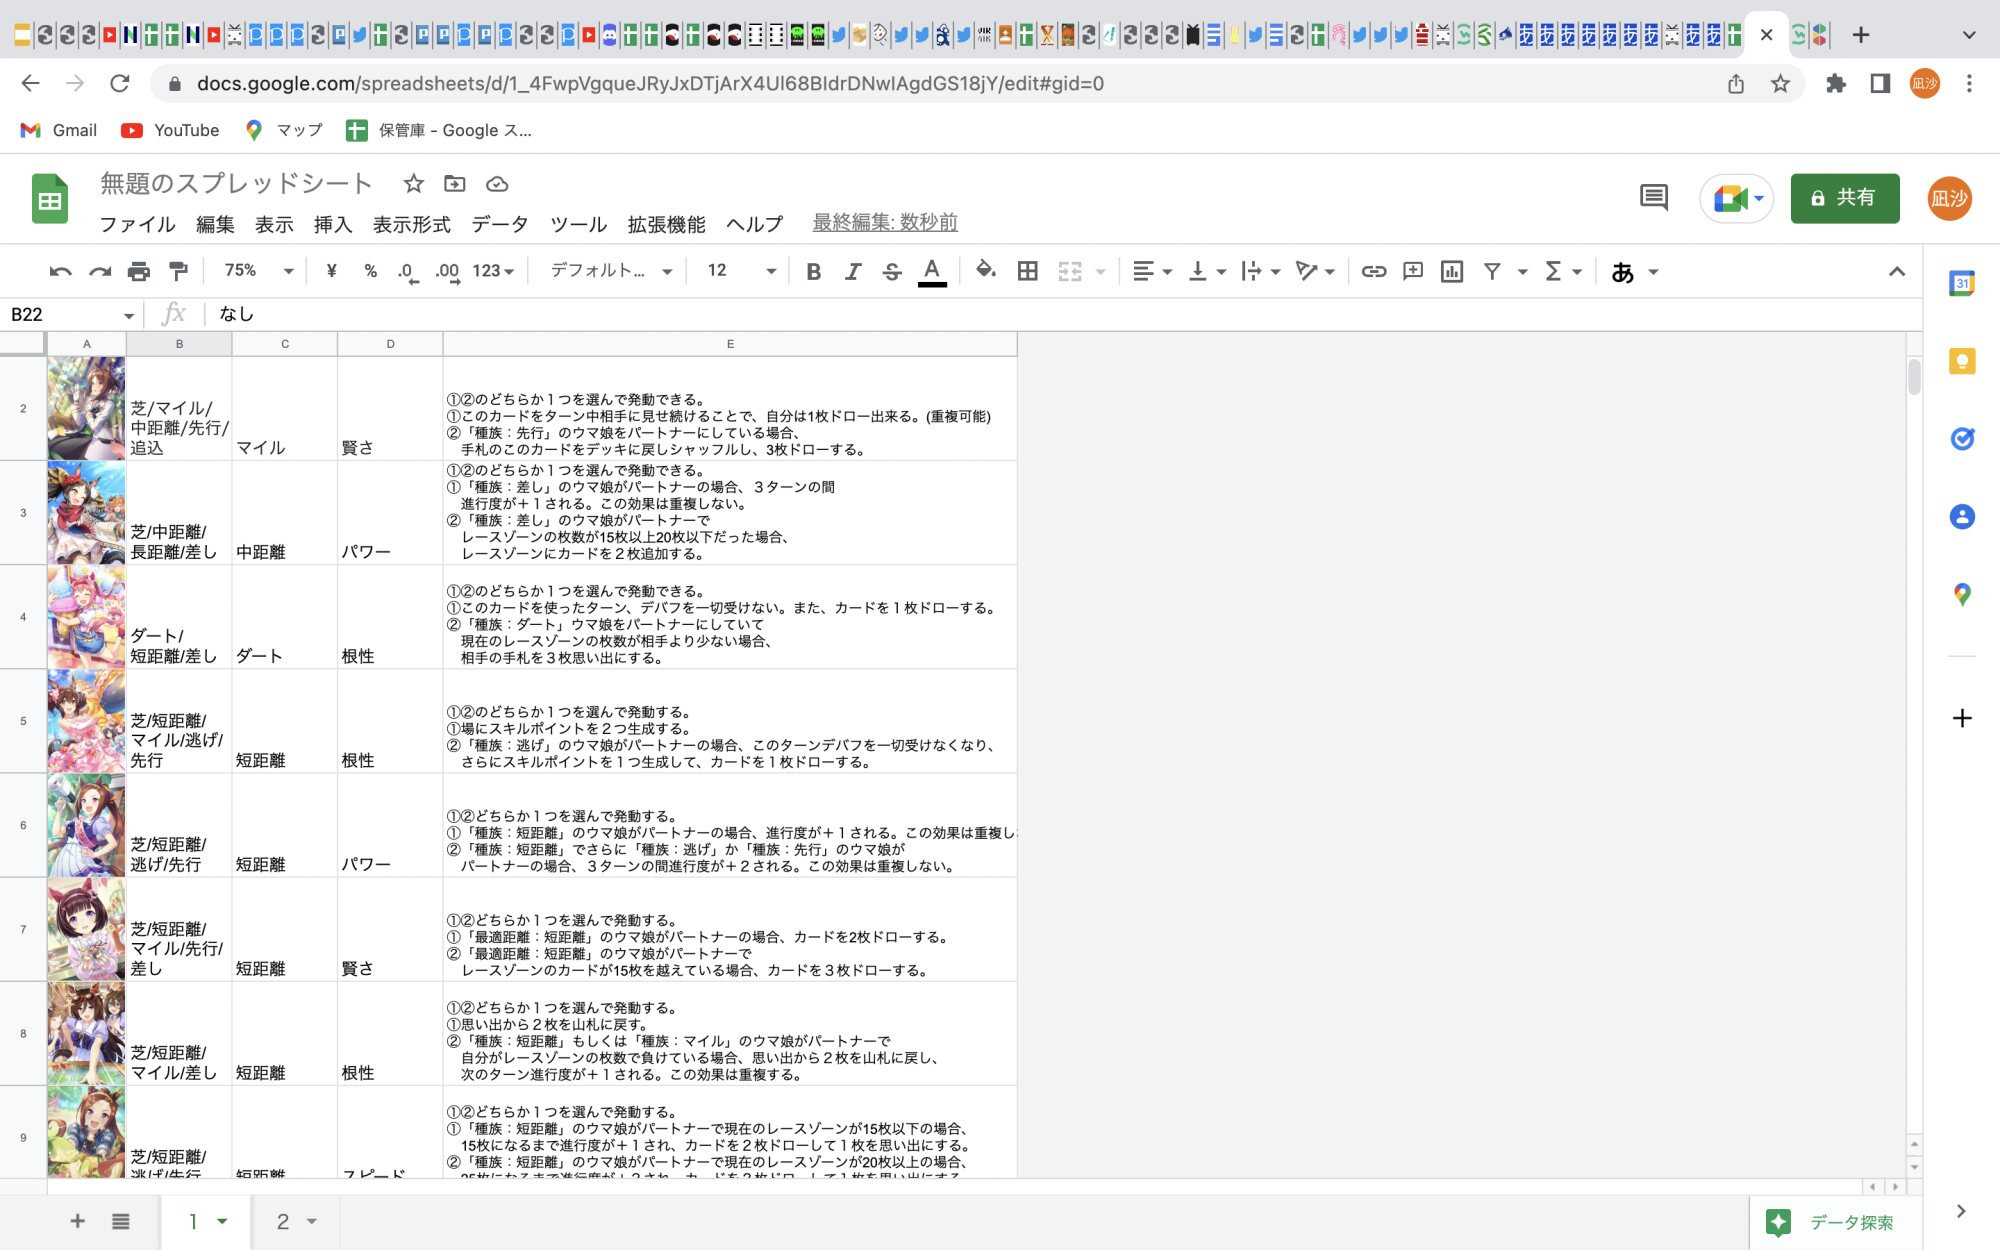Open Google Tasks side panel

click(1962, 438)
